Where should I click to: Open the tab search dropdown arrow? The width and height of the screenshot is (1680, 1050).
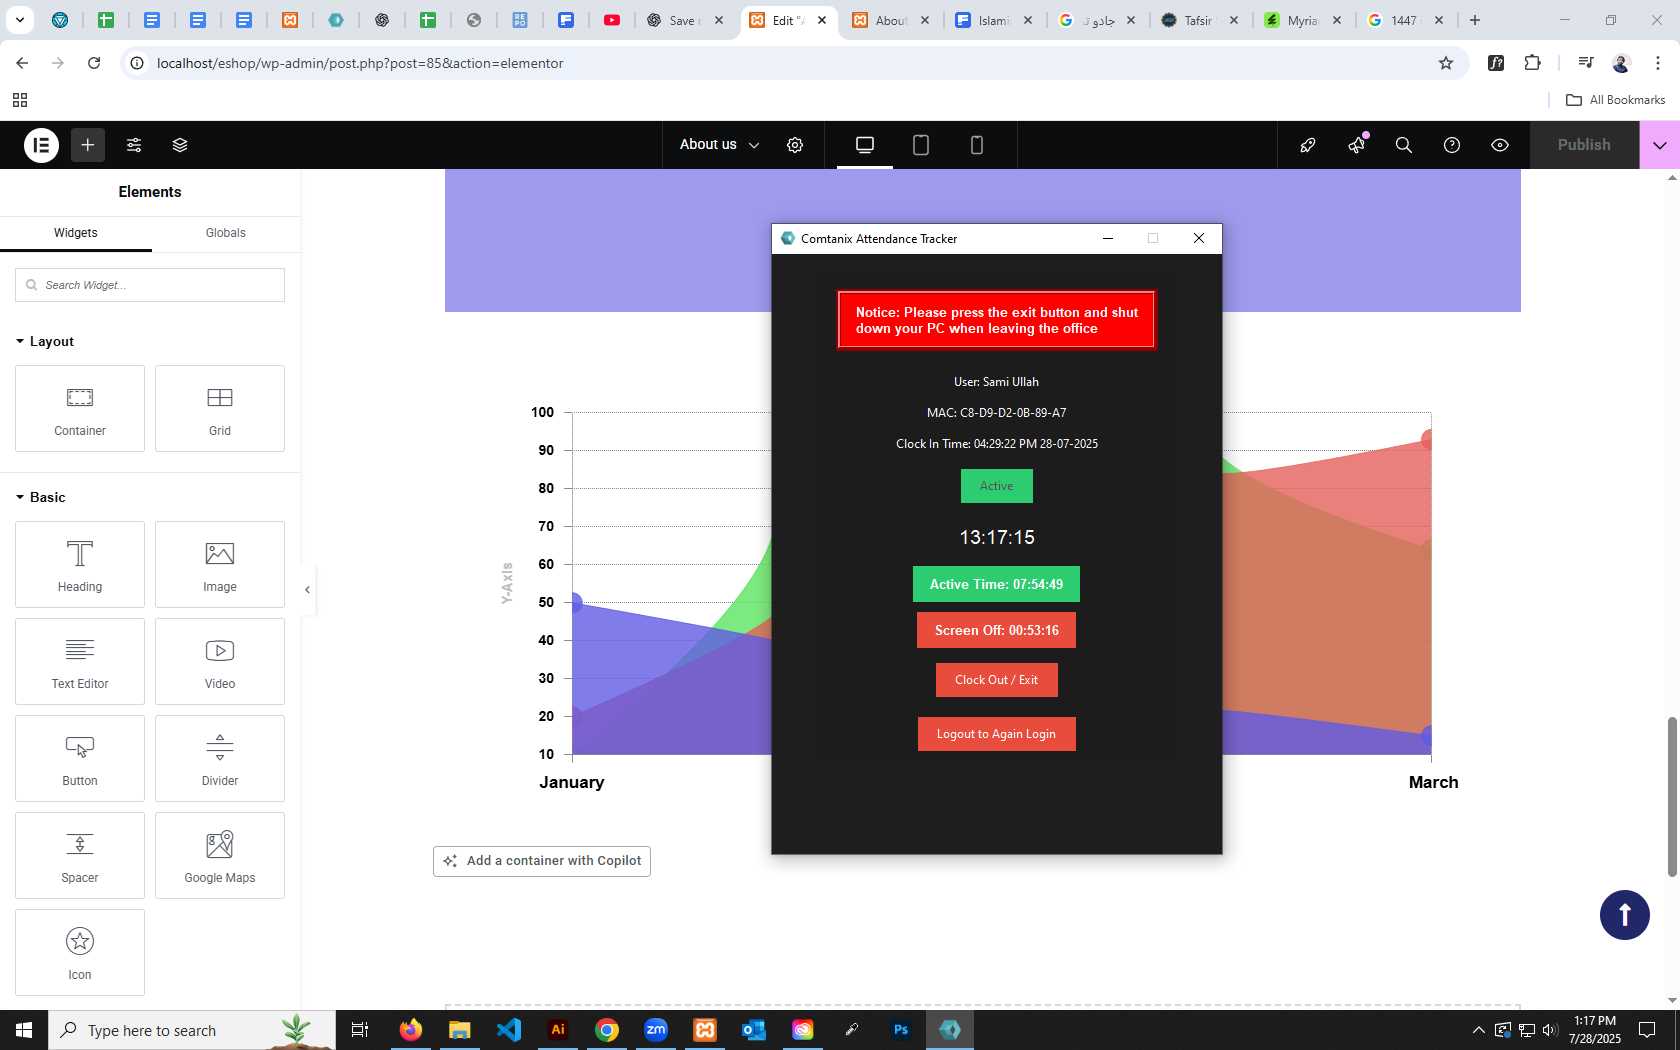19,20
